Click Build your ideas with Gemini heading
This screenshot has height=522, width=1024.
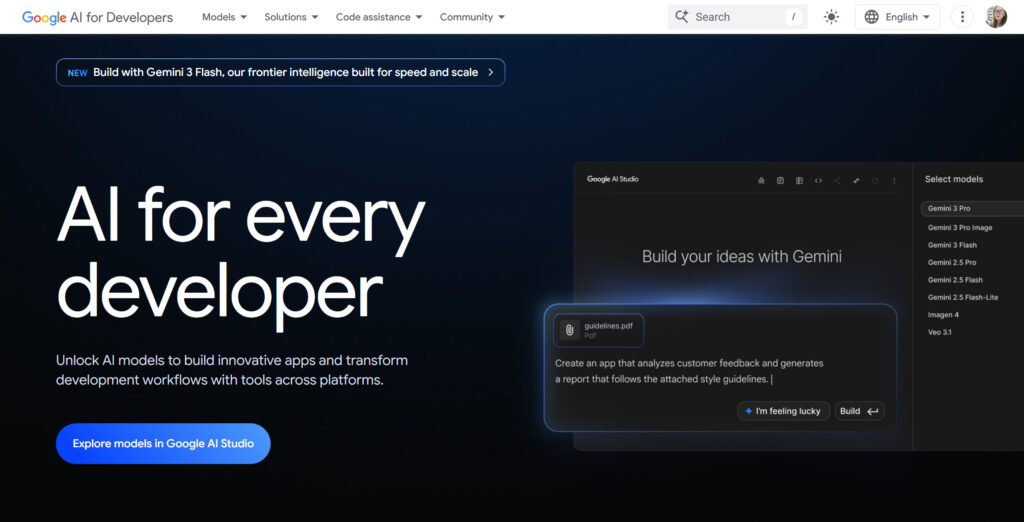pos(742,256)
